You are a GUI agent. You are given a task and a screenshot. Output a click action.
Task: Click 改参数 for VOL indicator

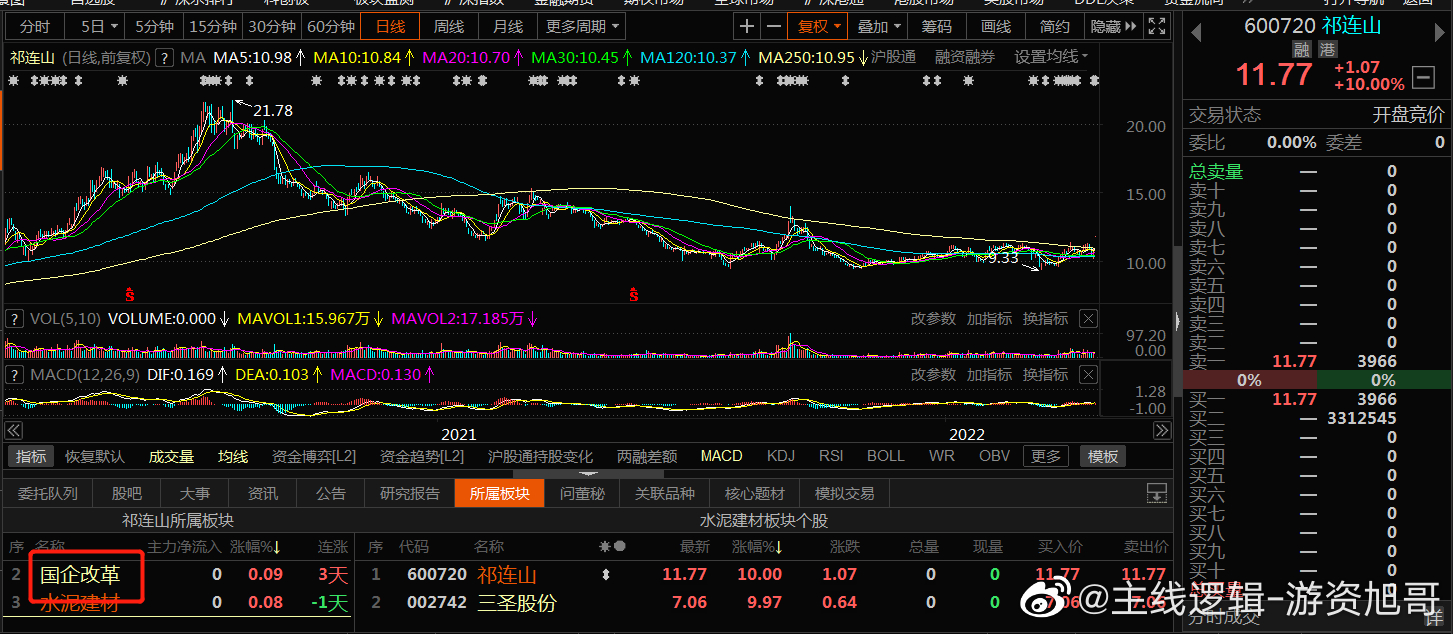pyautogui.click(x=933, y=319)
